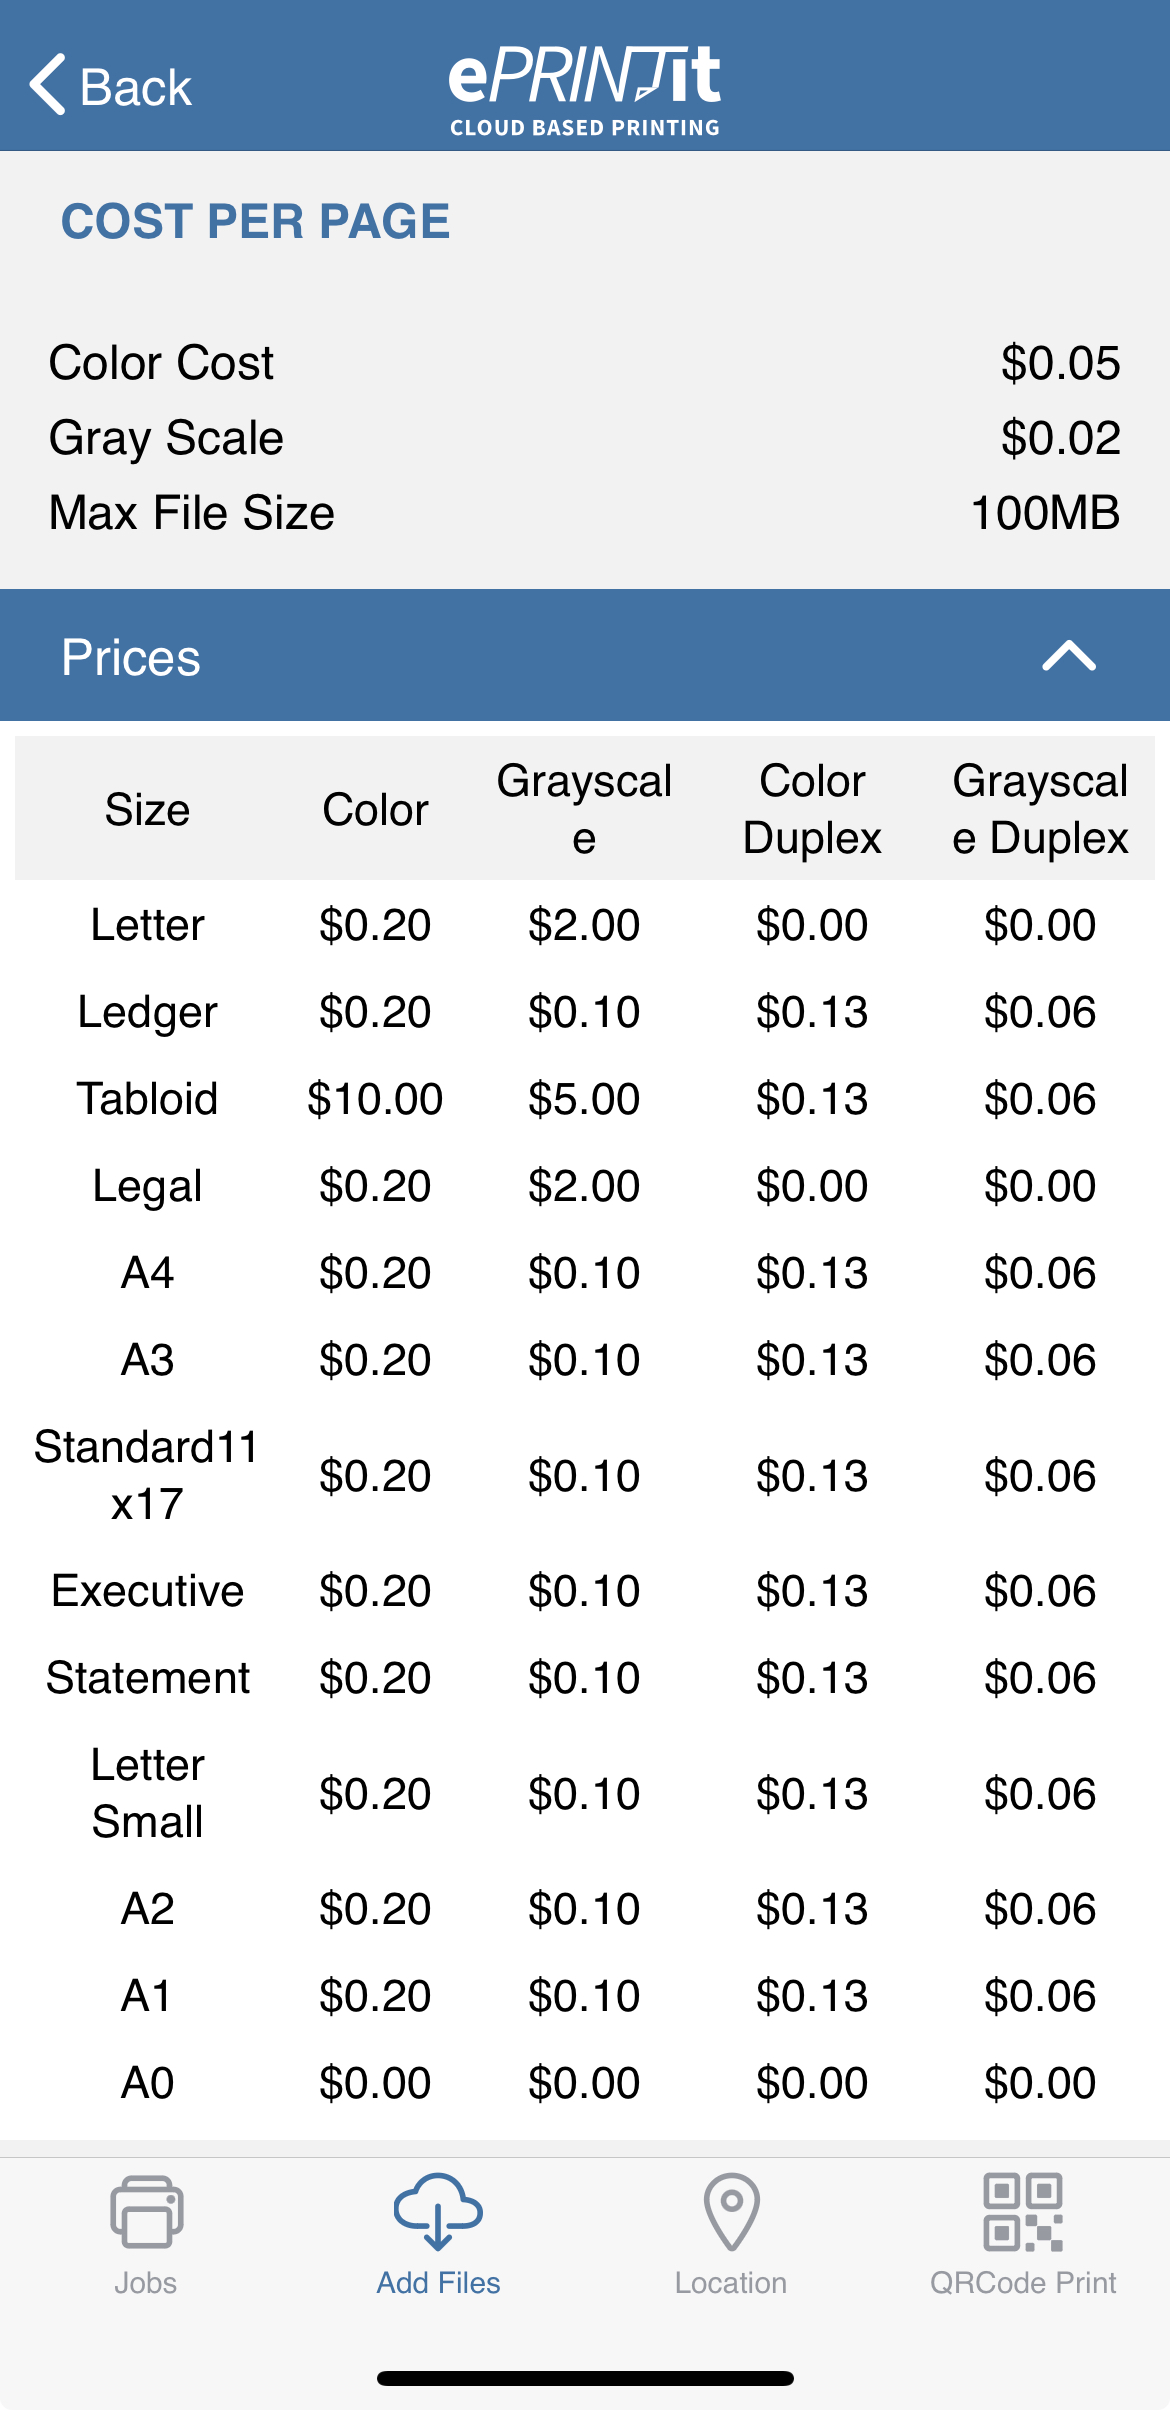Tap the Back chevron arrow icon
1170x2410 pixels.
48,85
